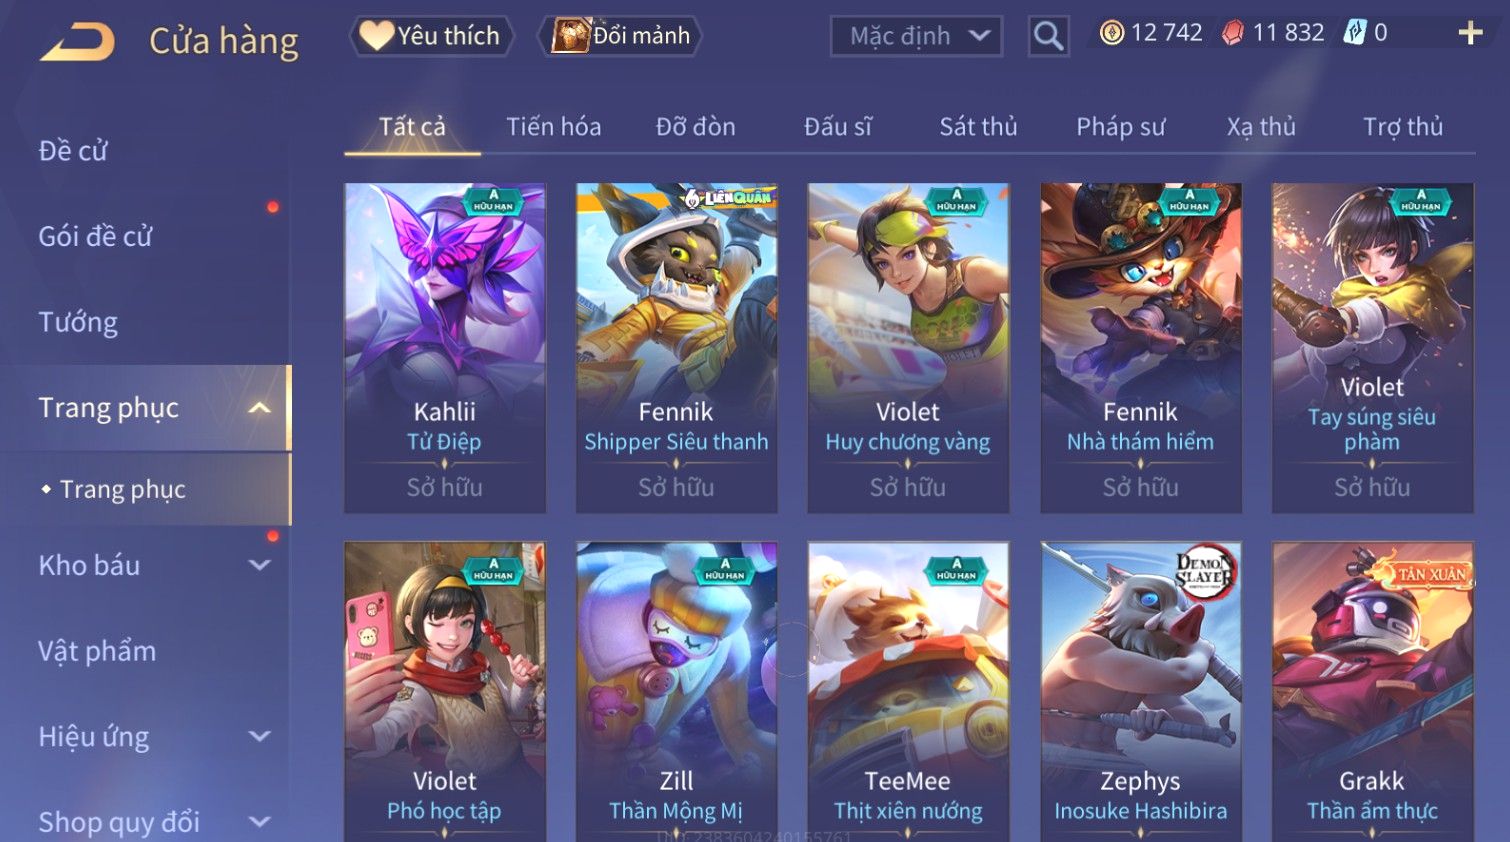The image size is (1510, 842).
Task: Click the blue voucher currency icon
Action: coord(1354,33)
